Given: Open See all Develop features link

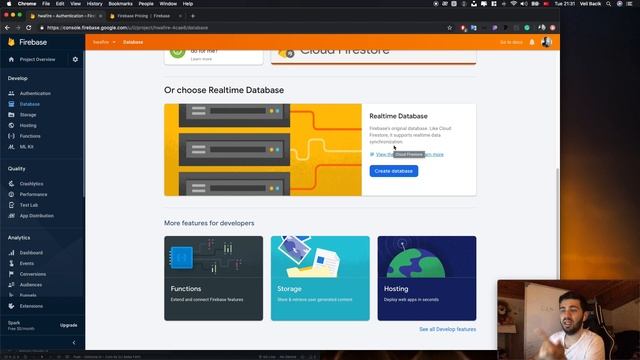Looking at the screenshot, I should [x=447, y=329].
